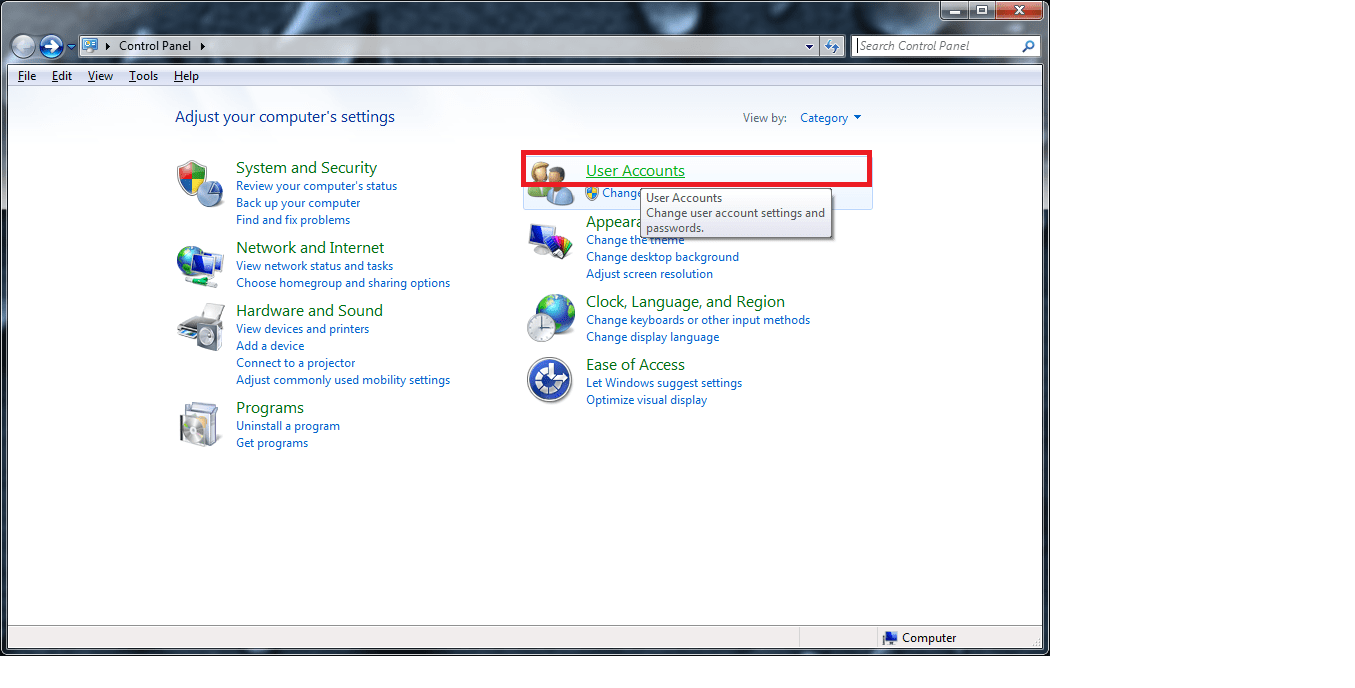Click Add a device link
The width and height of the screenshot is (1355, 688).
pos(270,346)
